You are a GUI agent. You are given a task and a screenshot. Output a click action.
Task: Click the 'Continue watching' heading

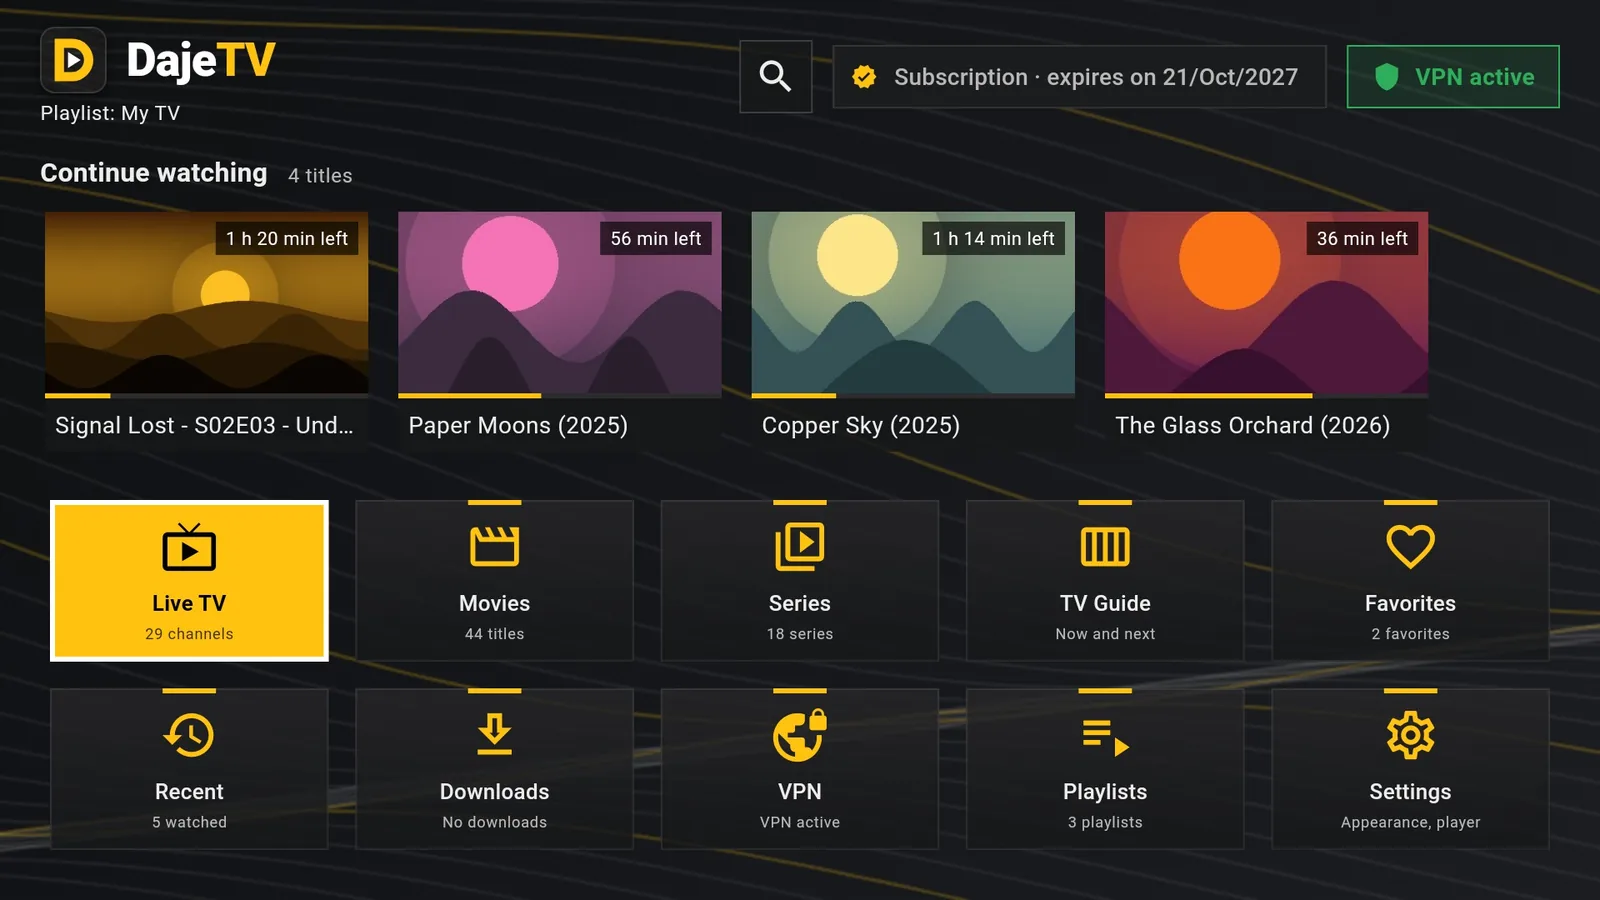[154, 173]
